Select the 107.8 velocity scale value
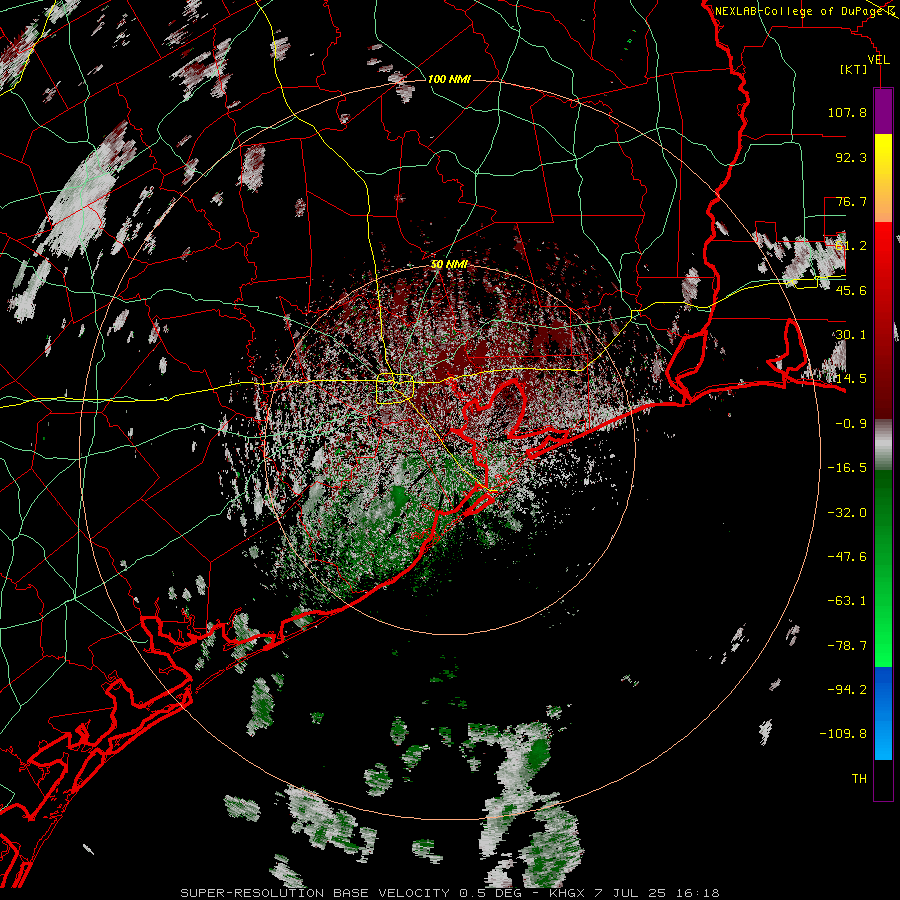 847,112
